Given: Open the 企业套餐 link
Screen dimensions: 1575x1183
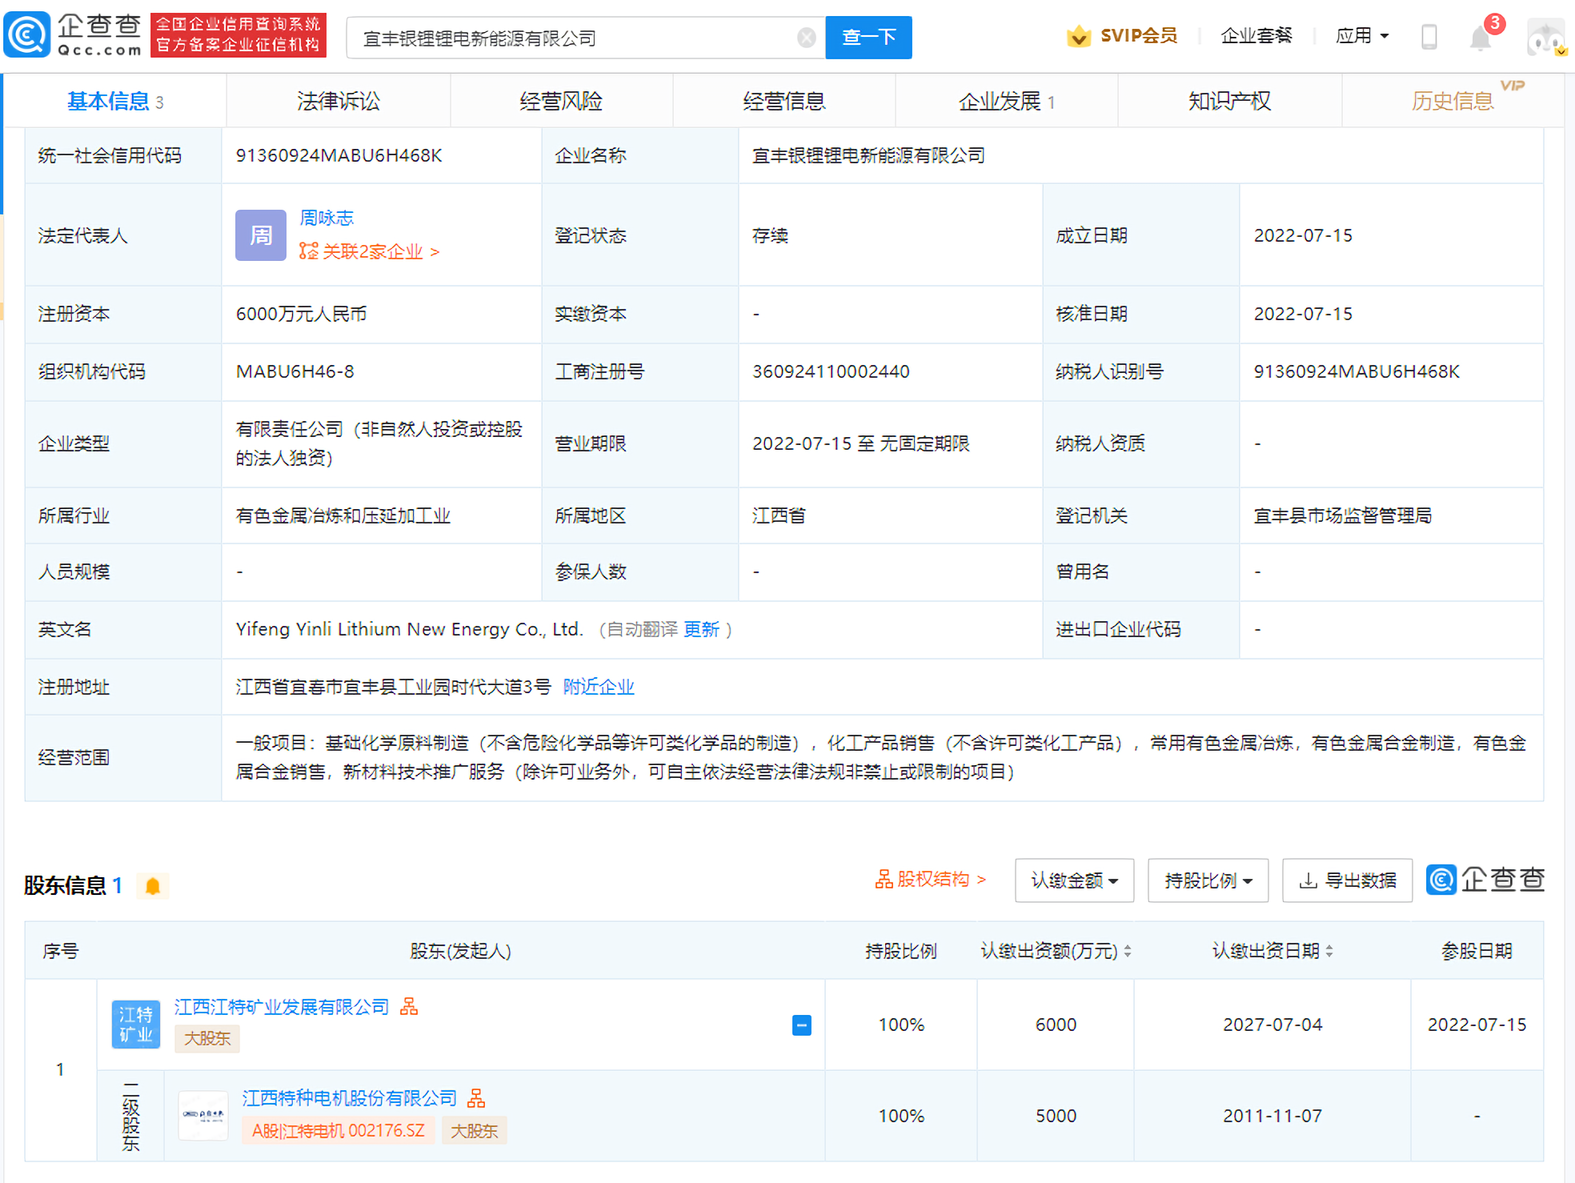Looking at the screenshot, I should (x=1256, y=36).
